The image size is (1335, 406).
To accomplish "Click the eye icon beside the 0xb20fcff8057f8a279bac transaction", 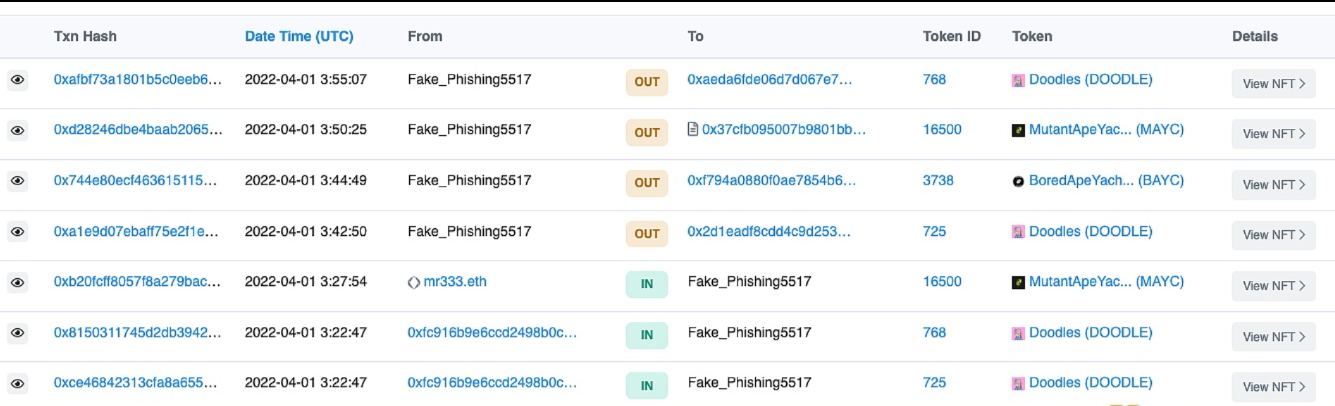I will [x=17, y=282].
